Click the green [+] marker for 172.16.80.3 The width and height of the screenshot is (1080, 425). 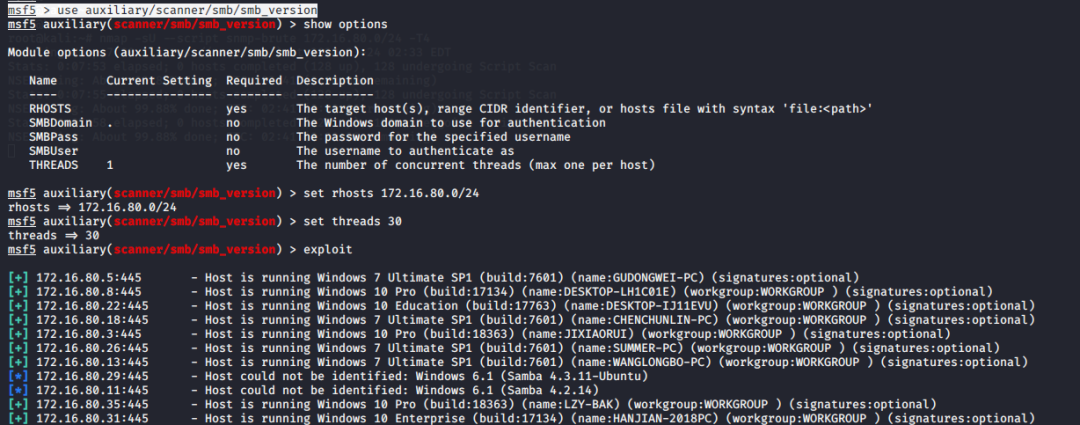point(19,333)
